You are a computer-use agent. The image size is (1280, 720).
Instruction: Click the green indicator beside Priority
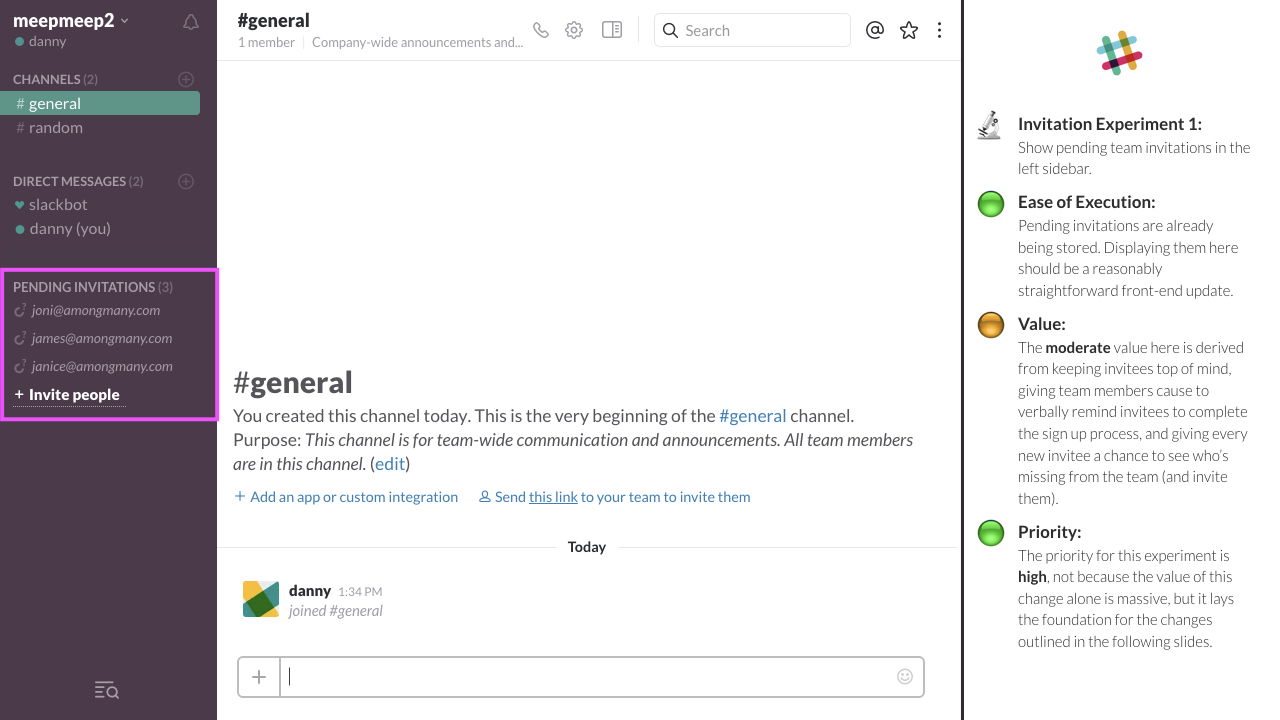(x=990, y=533)
